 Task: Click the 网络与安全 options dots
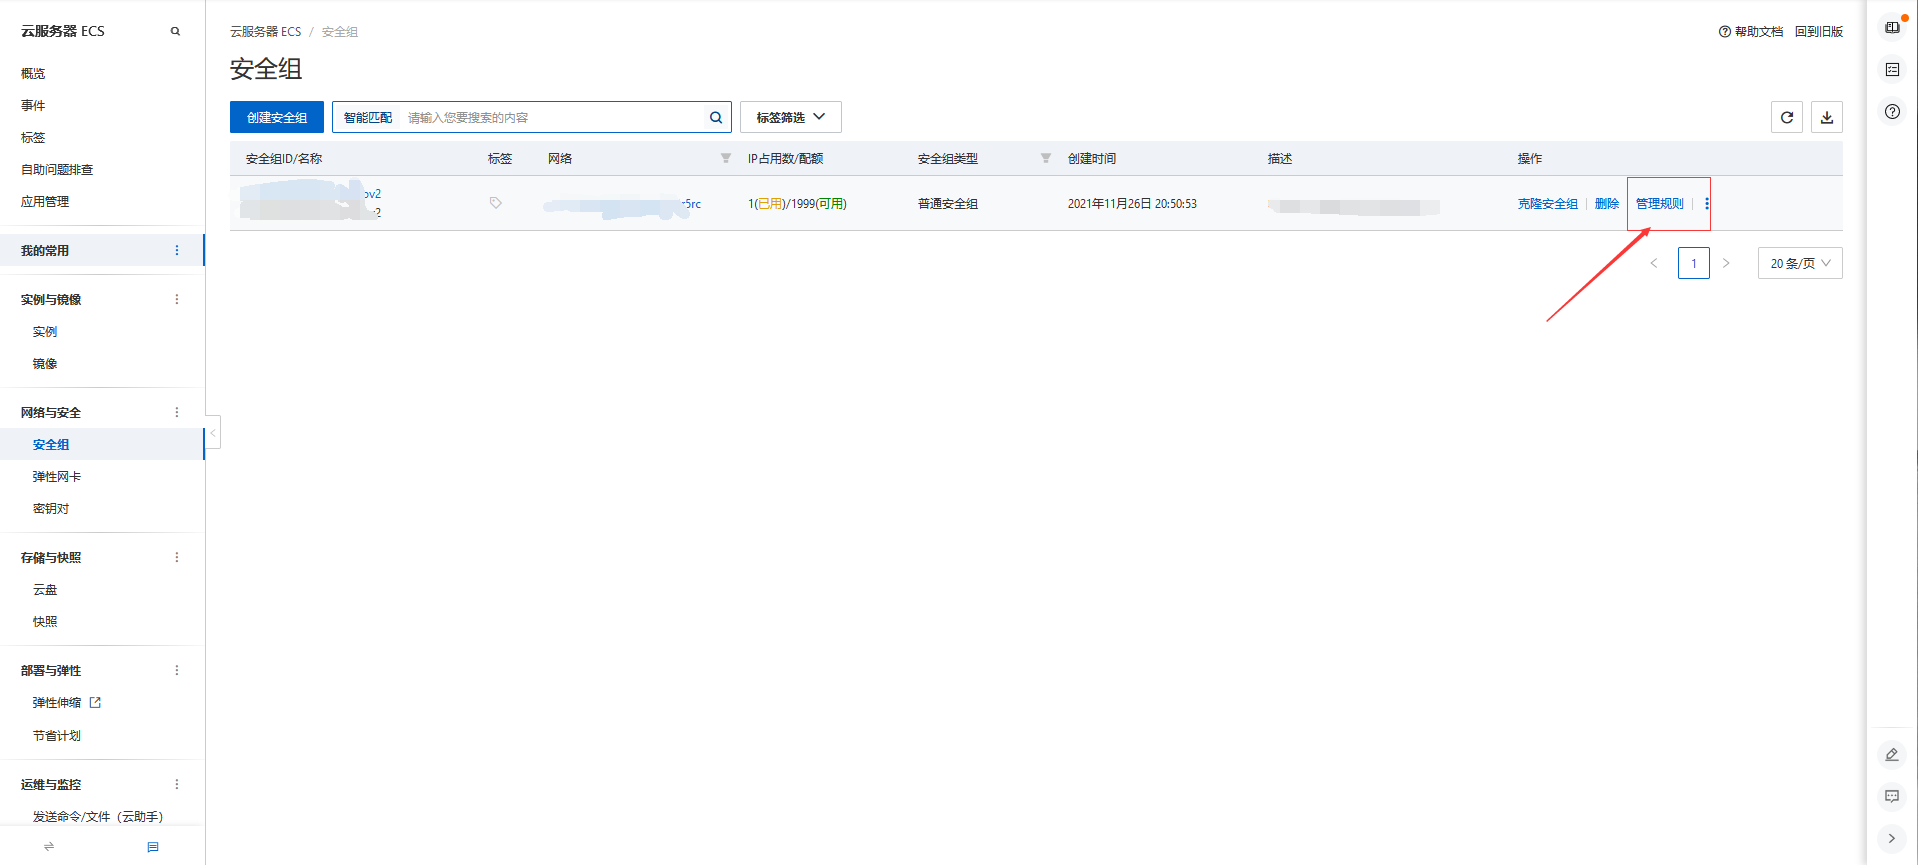point(177,412)
